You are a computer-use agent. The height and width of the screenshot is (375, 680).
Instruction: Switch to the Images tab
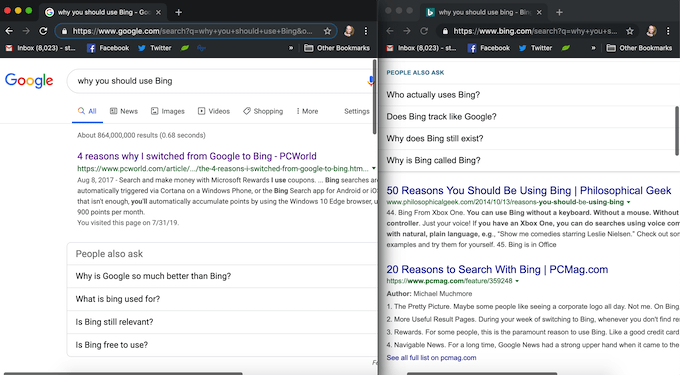tap(168, 111)
